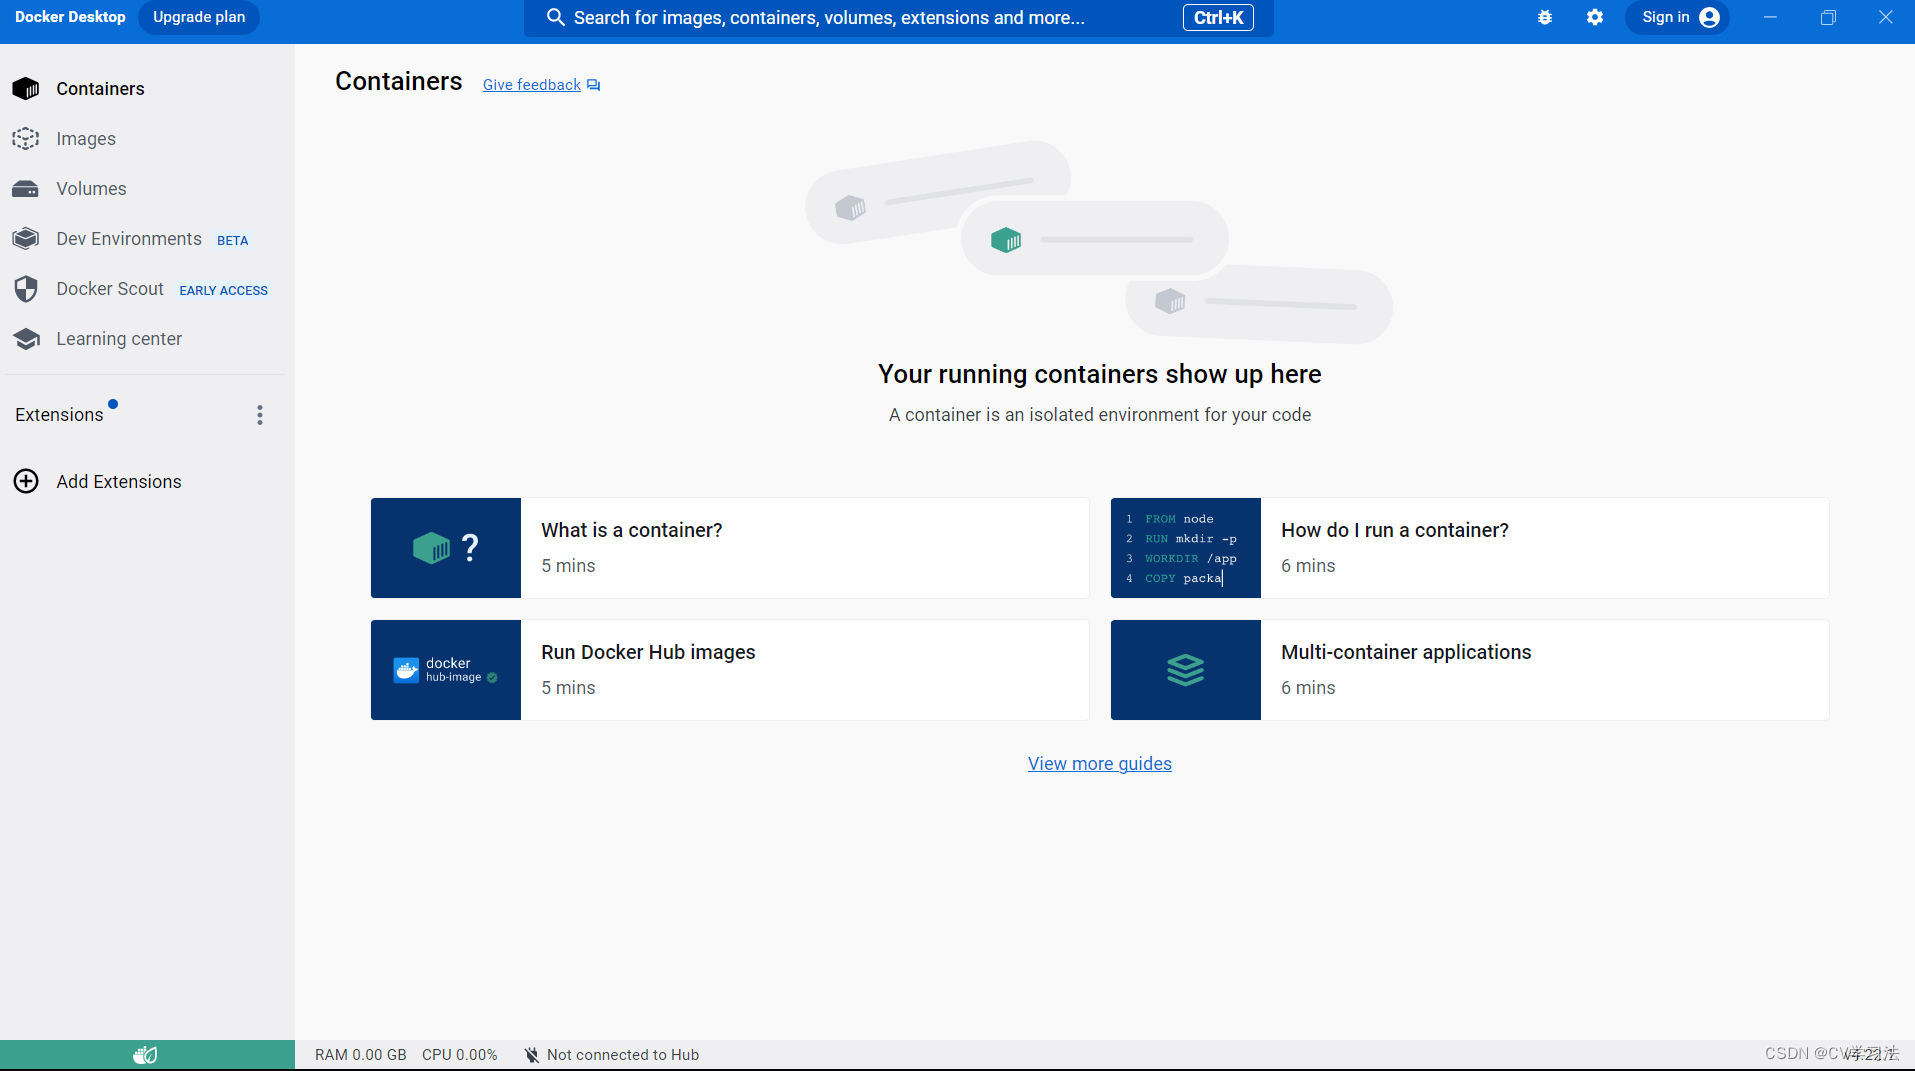Click the Add Extensions plus icon
The height and width of the screenshot is (1071, 1915).
pos(26,481)
